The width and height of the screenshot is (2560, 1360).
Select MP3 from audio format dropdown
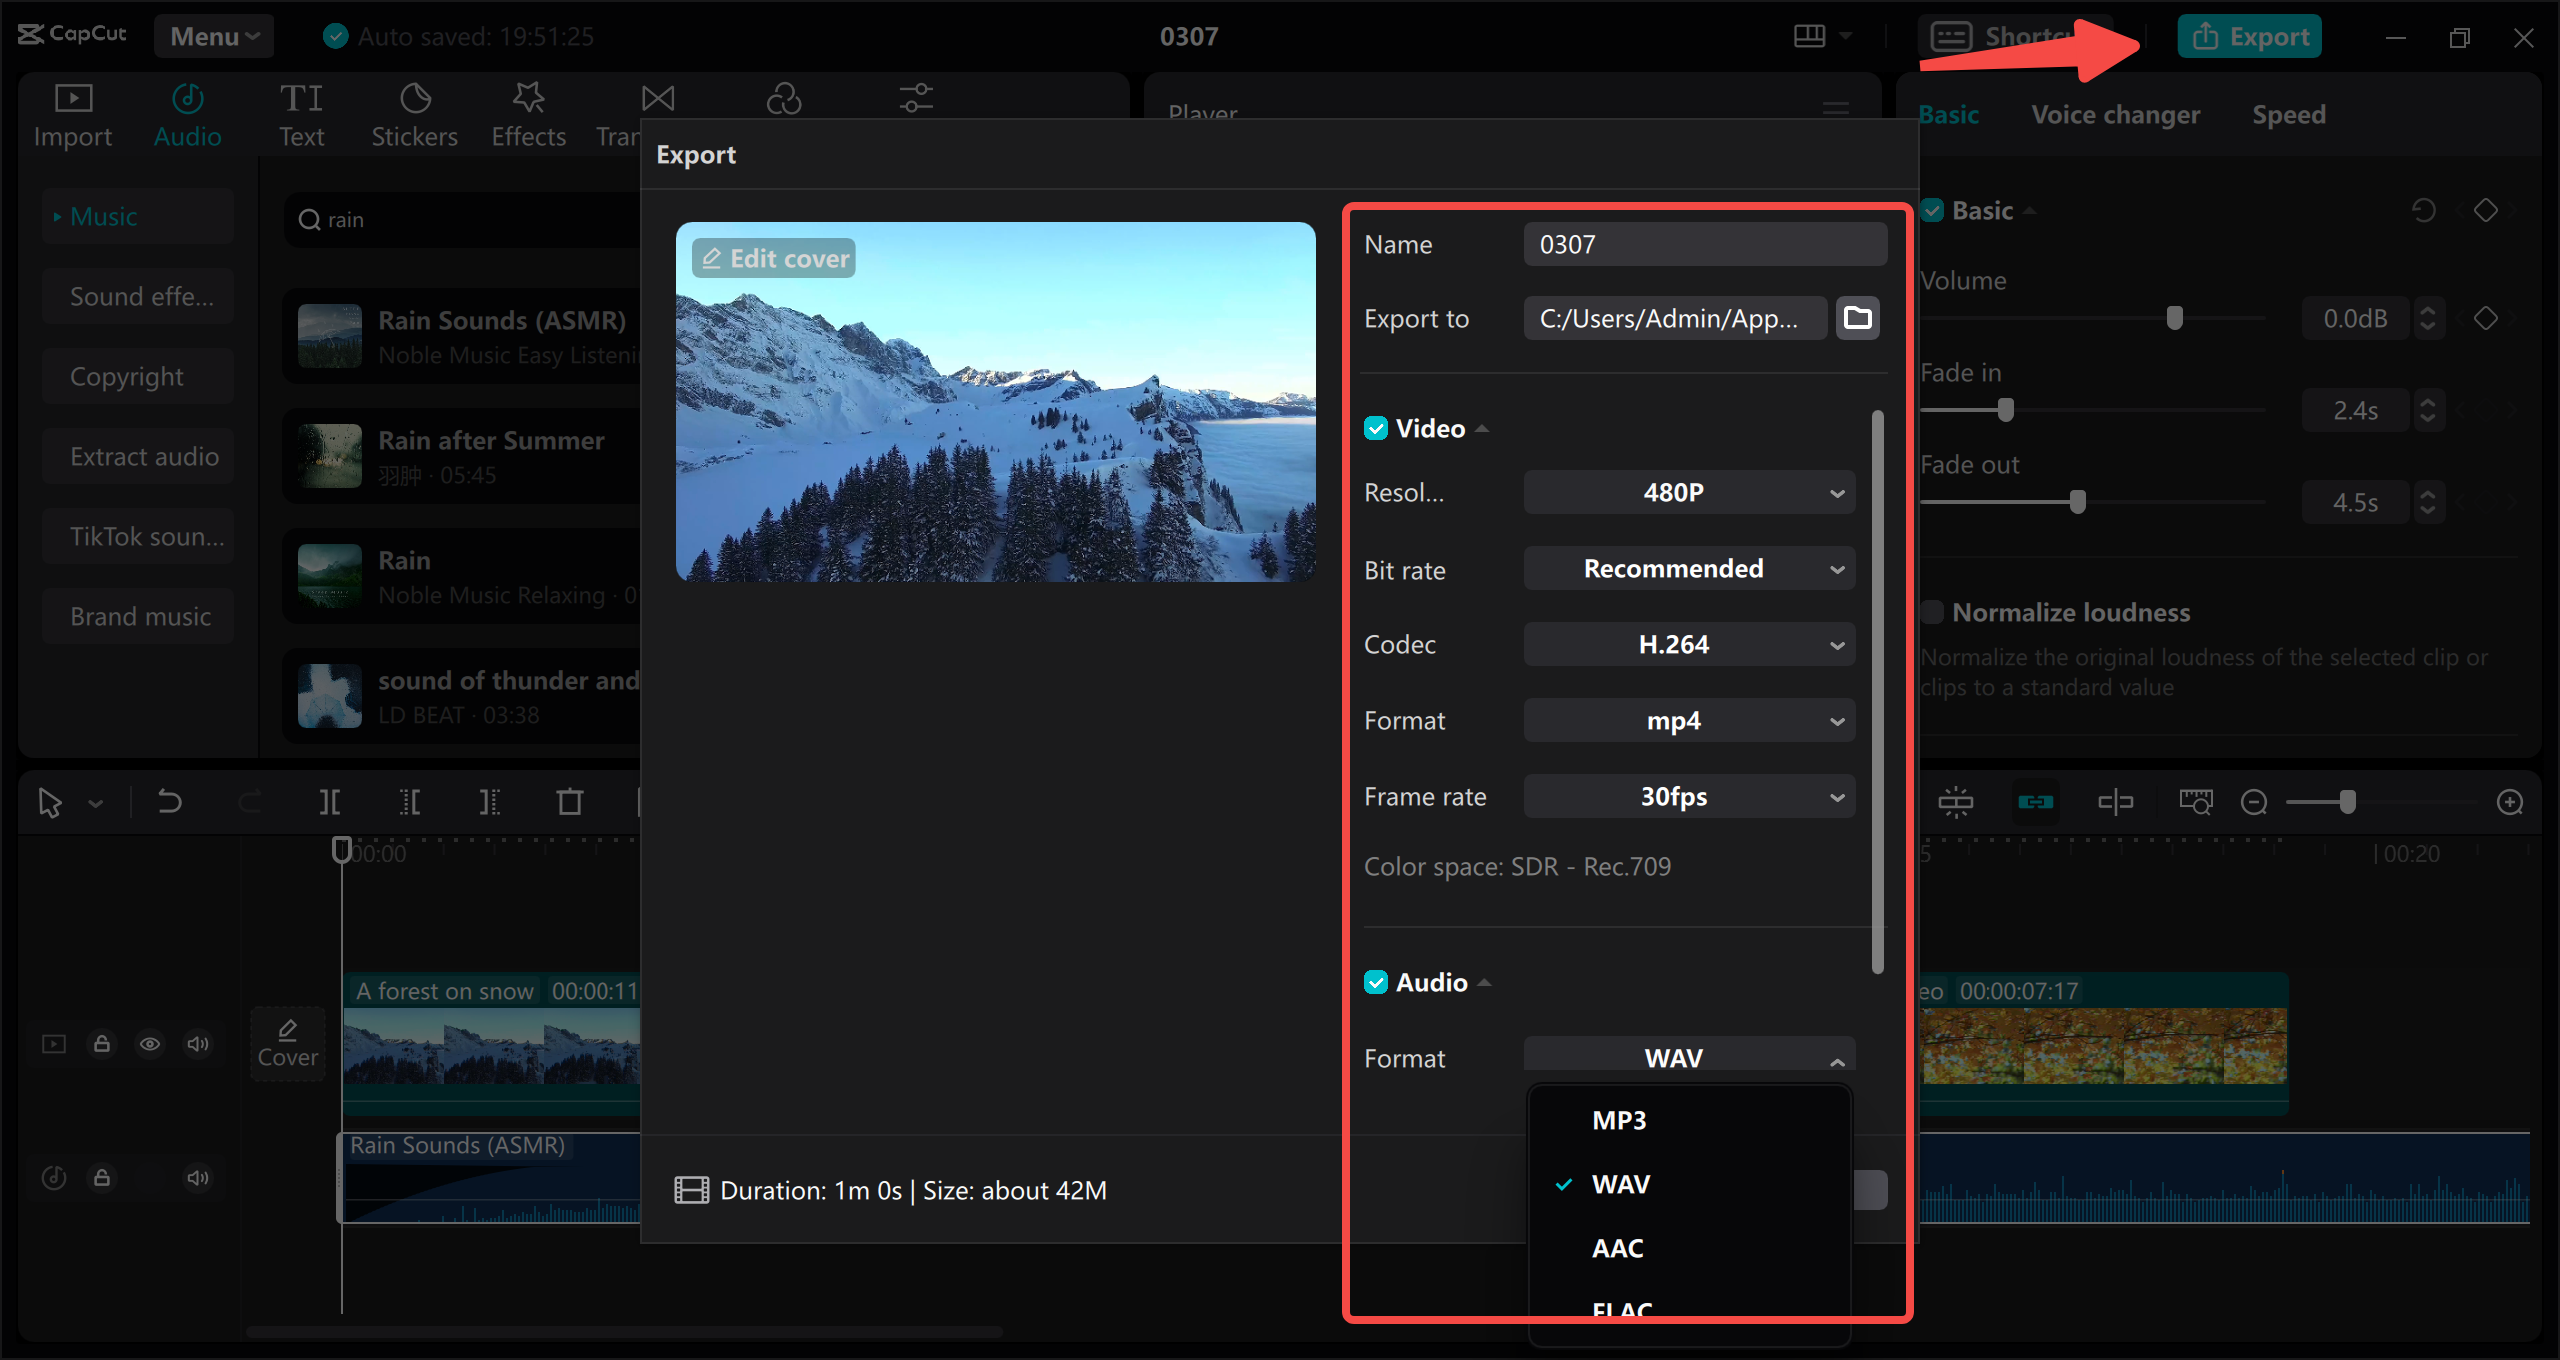click(1620, 1120)
